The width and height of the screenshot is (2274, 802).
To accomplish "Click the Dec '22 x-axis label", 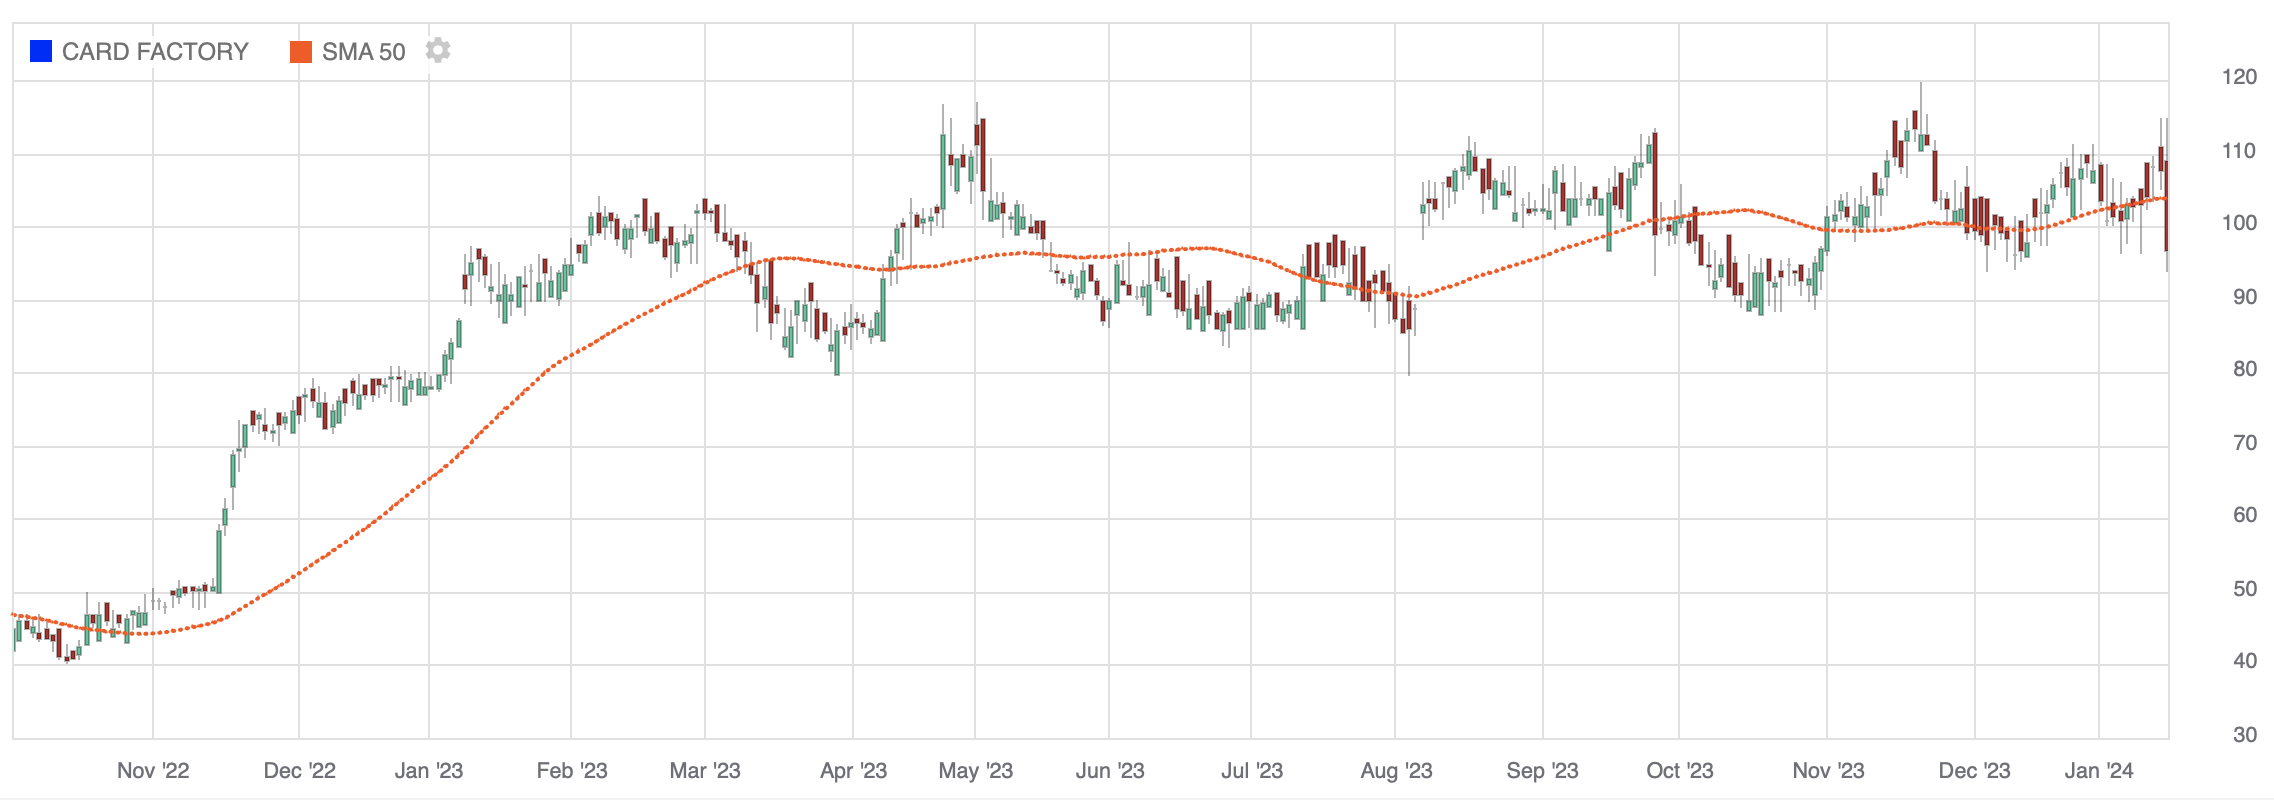I will 300,771.
